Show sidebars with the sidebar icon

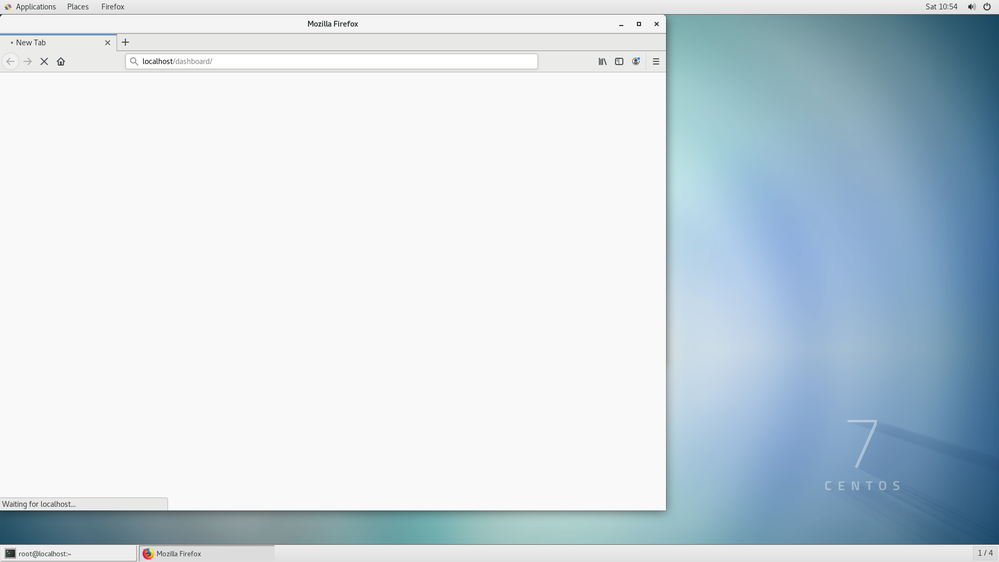(619, 61)
